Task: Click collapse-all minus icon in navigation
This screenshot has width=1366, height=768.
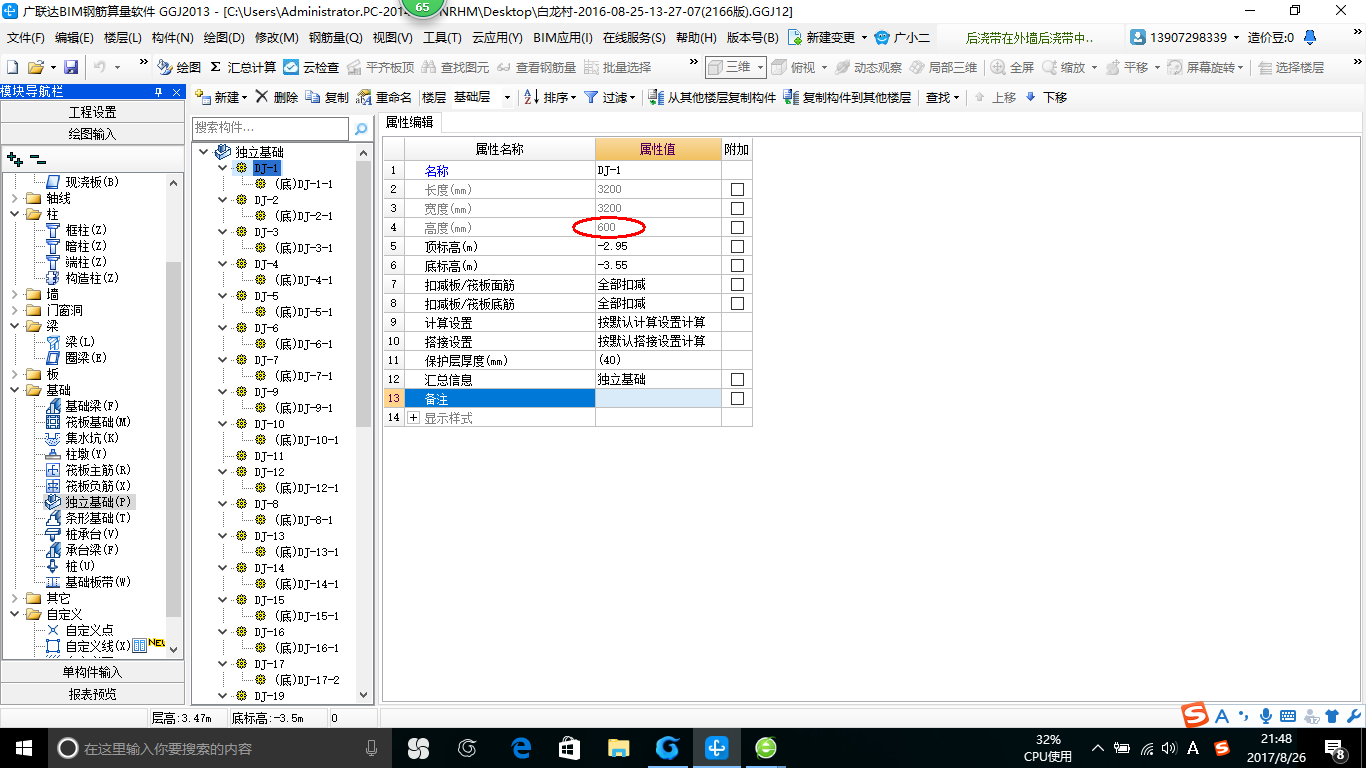Action: click(x=38, y=159)
